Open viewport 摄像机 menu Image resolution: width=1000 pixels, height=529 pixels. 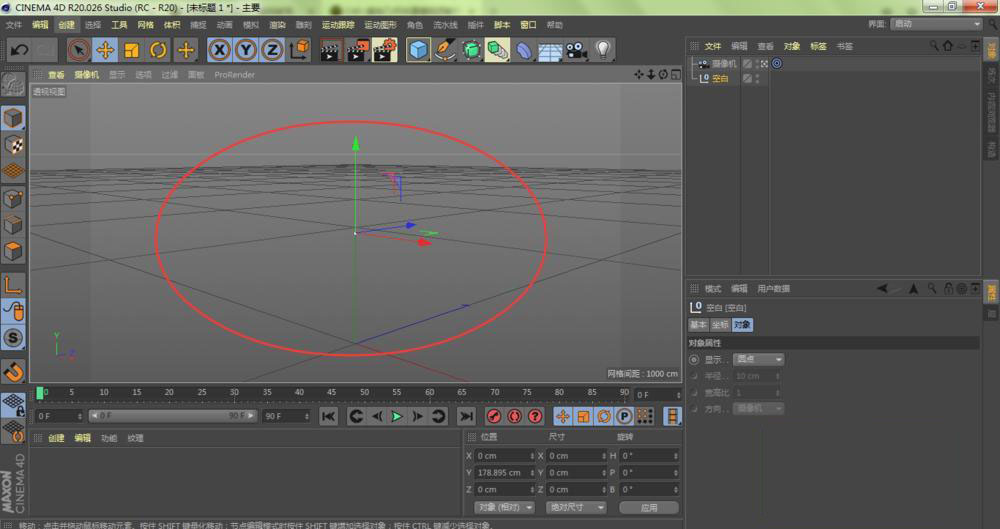(86, 75)
